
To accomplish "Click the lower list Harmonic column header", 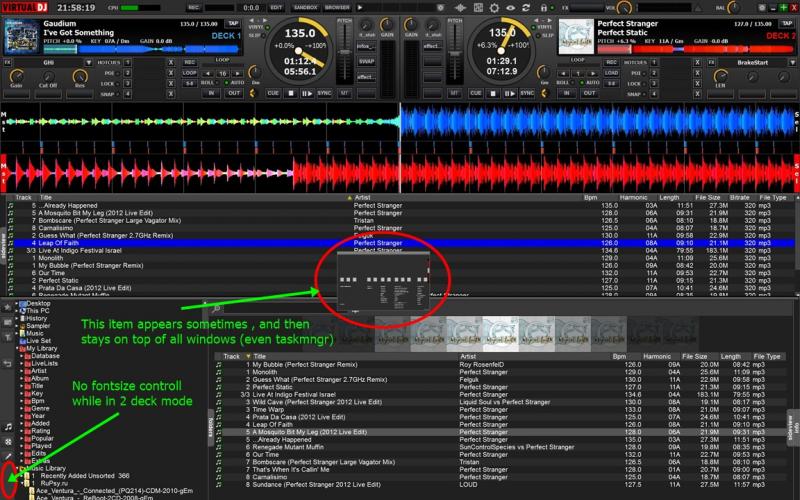I will click(657, 356).
